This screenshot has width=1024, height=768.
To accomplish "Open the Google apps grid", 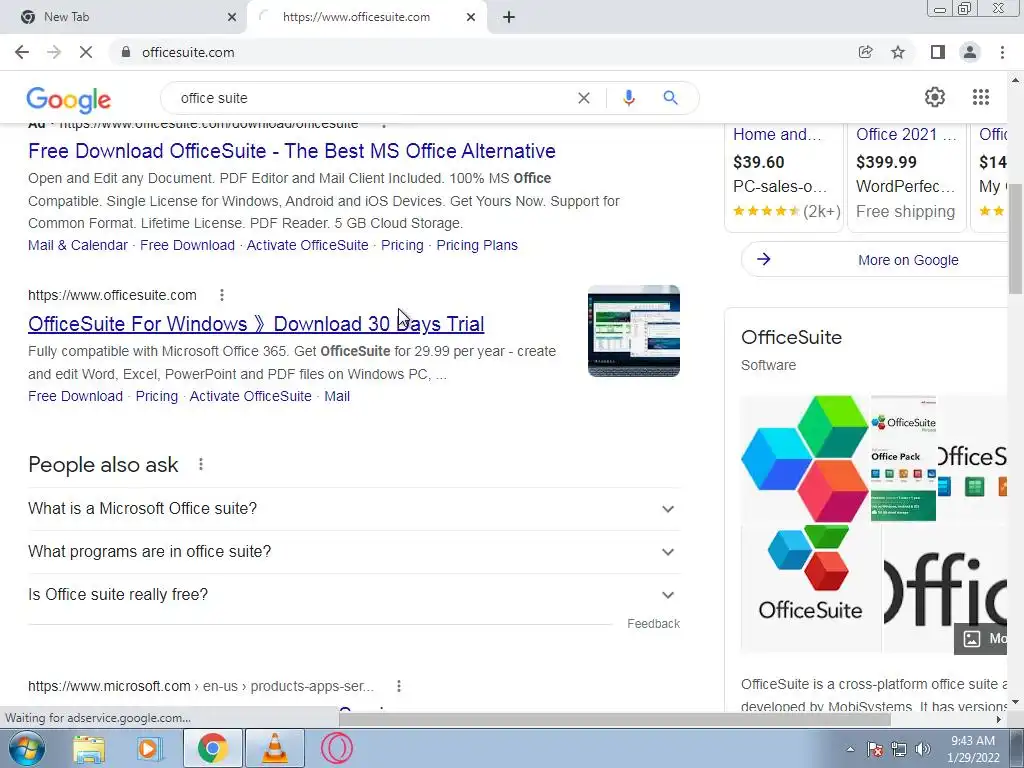I will (x=980, y=97).
